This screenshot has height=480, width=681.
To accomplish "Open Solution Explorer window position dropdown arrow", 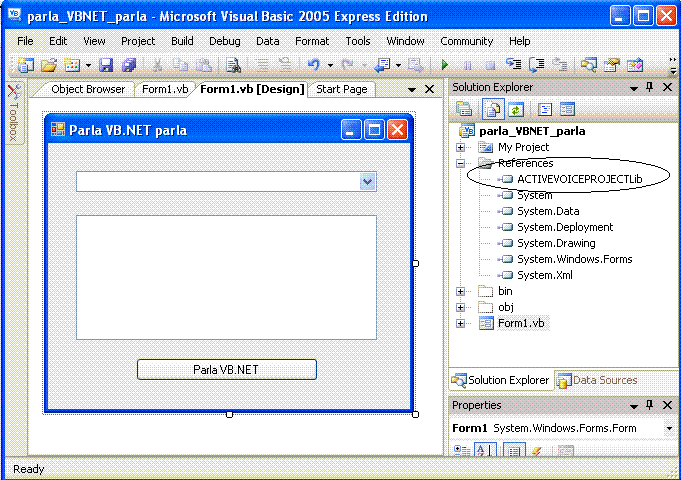I will (634, 88).
